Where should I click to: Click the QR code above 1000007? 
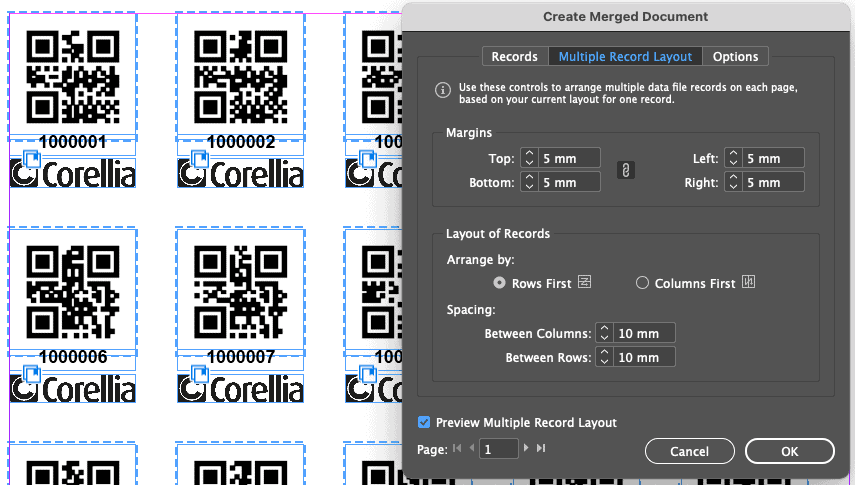(x=240, y=292)
